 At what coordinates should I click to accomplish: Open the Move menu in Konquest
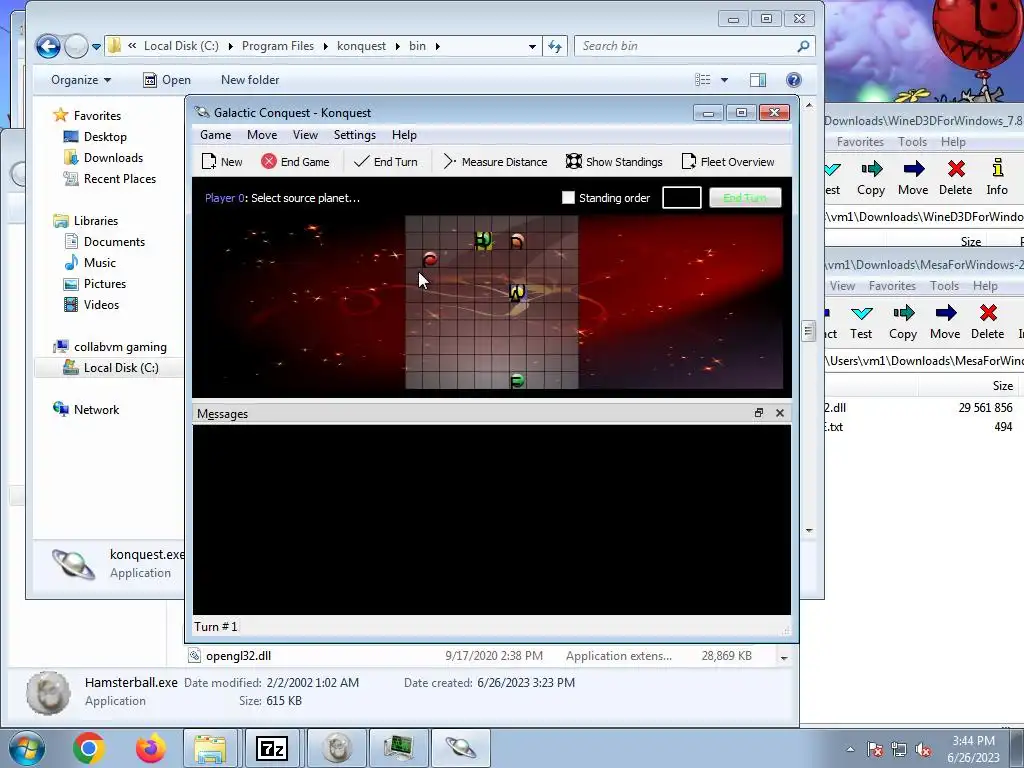pyautogui.click(x=262, y=135)
